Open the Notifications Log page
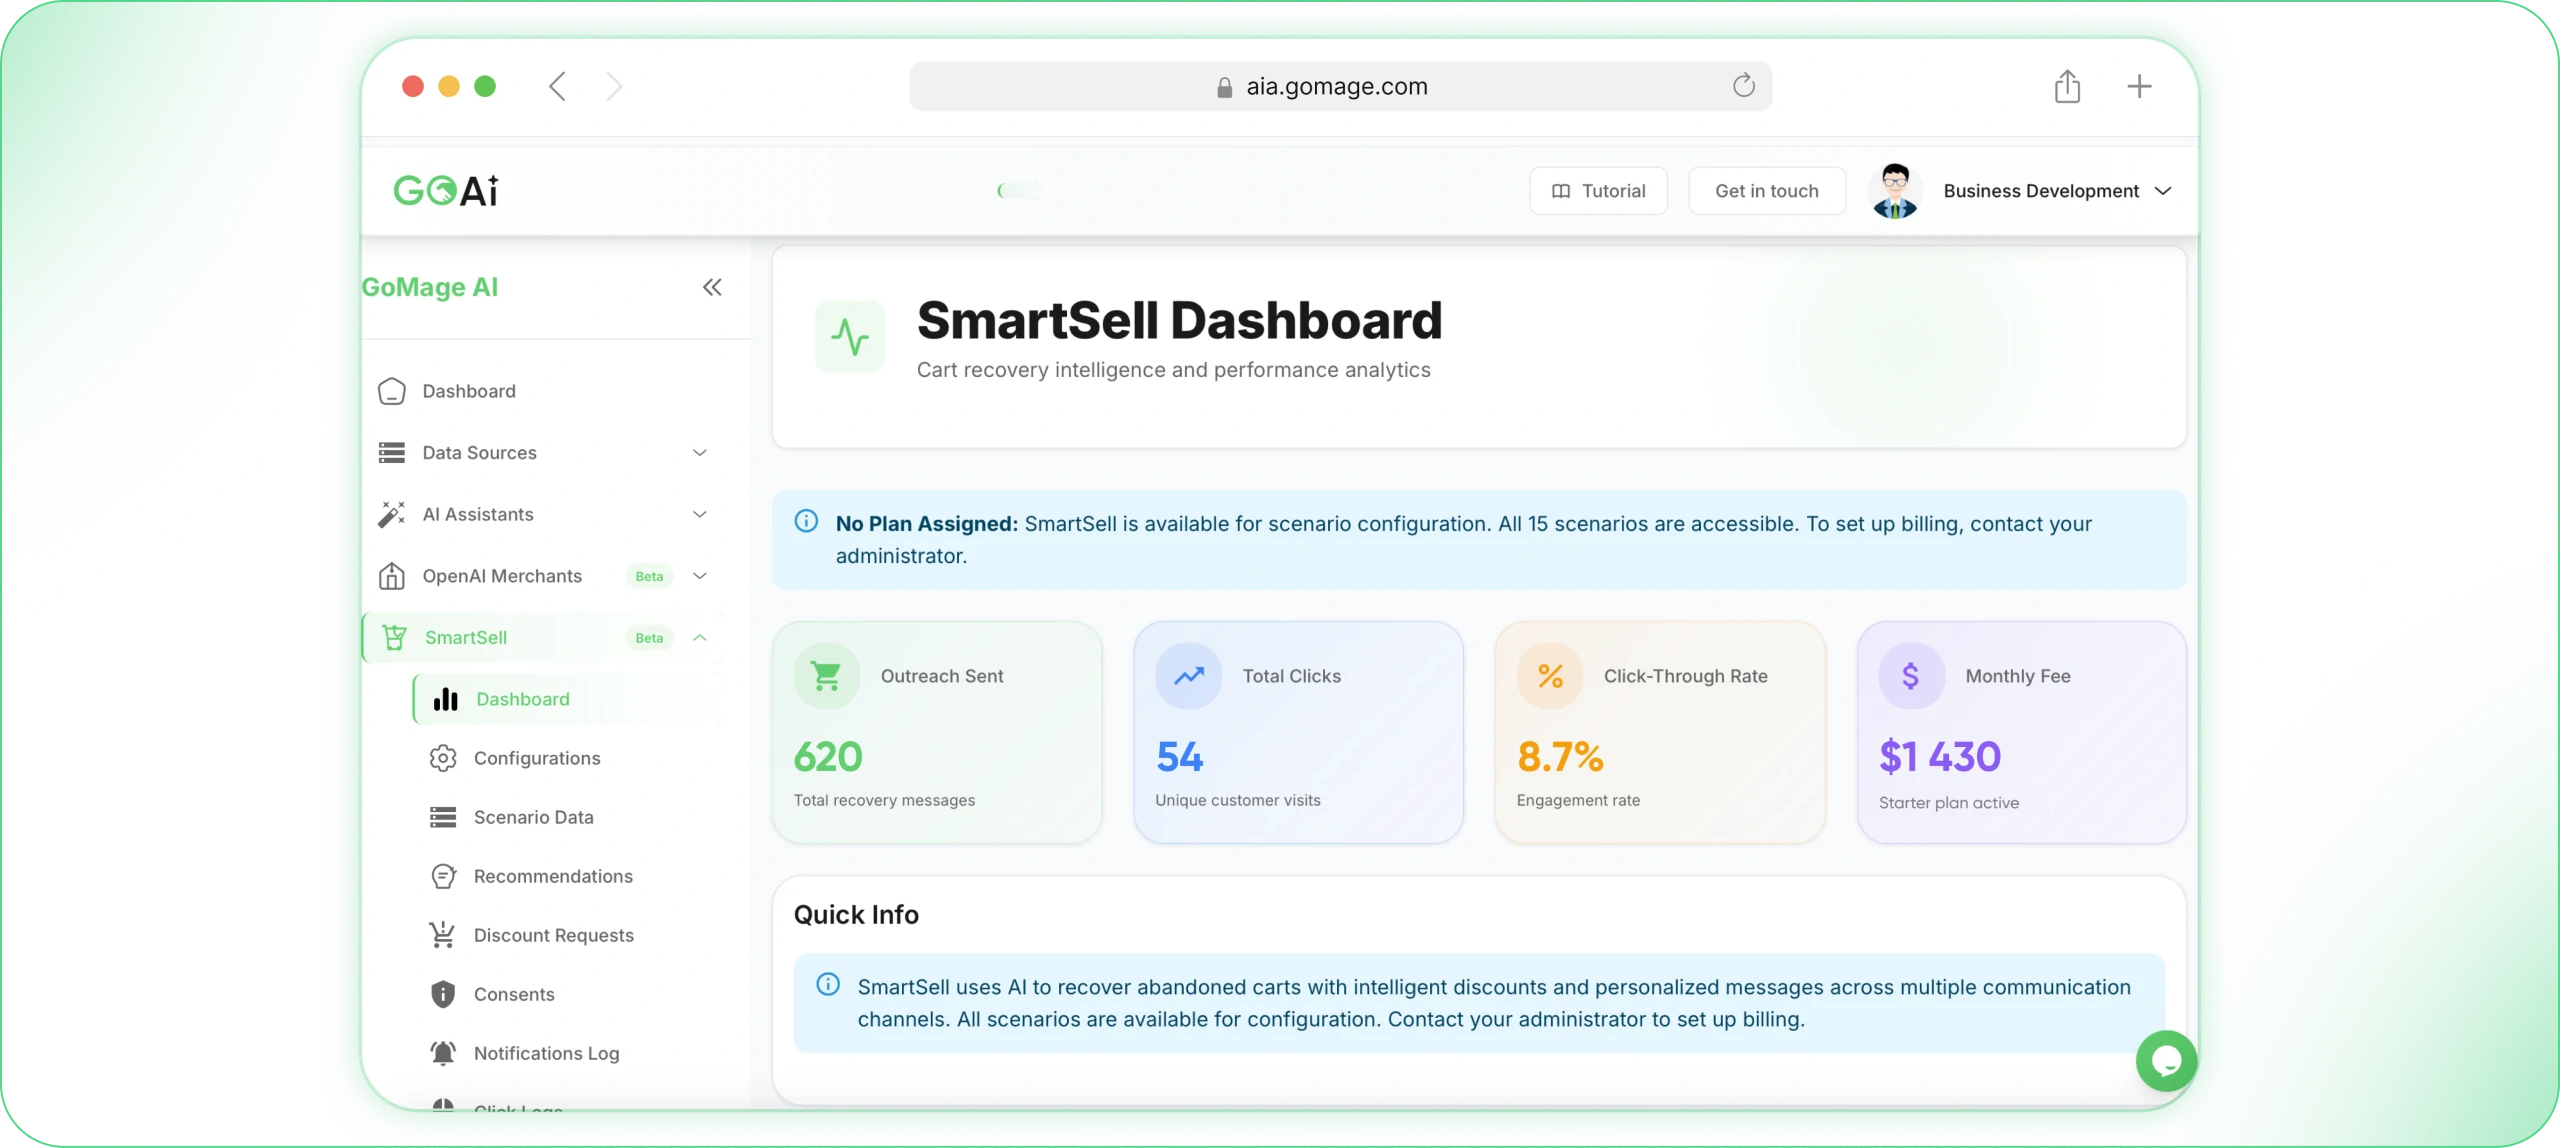This screenshot has height=1148, width=2560. coord(568,1053)
